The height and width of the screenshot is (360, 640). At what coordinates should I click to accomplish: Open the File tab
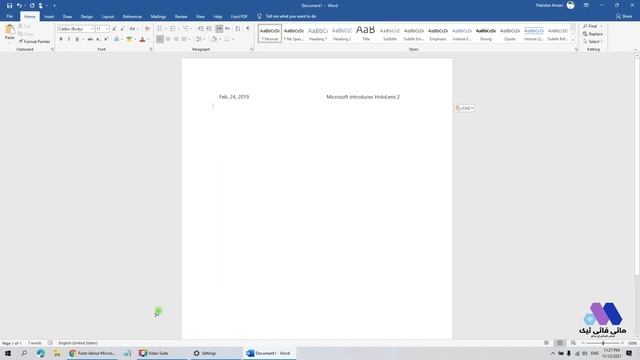pyautogui.click(x=9, y=16)
